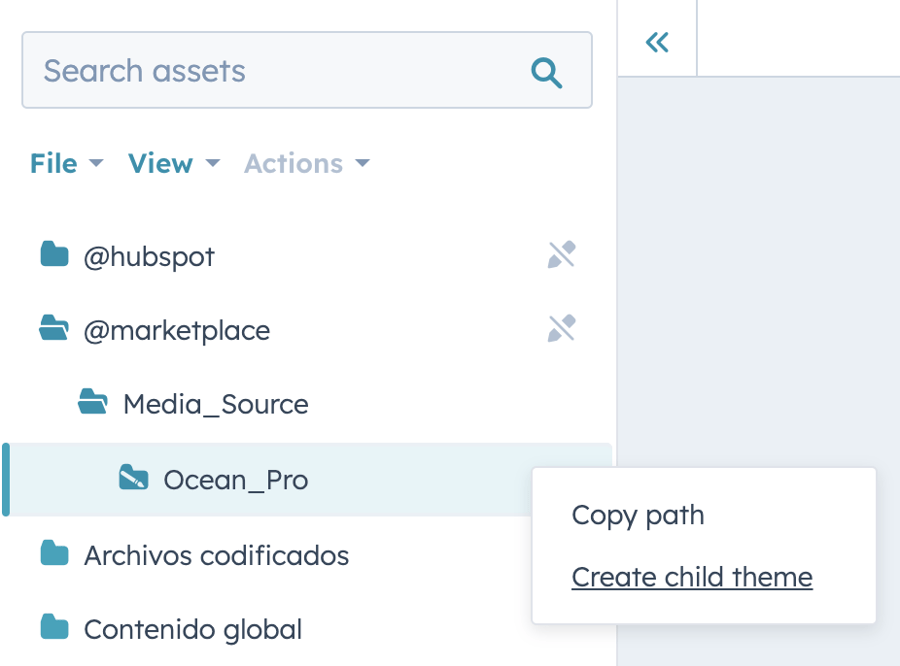Click the search magnifier icon

tap(546, 70)
